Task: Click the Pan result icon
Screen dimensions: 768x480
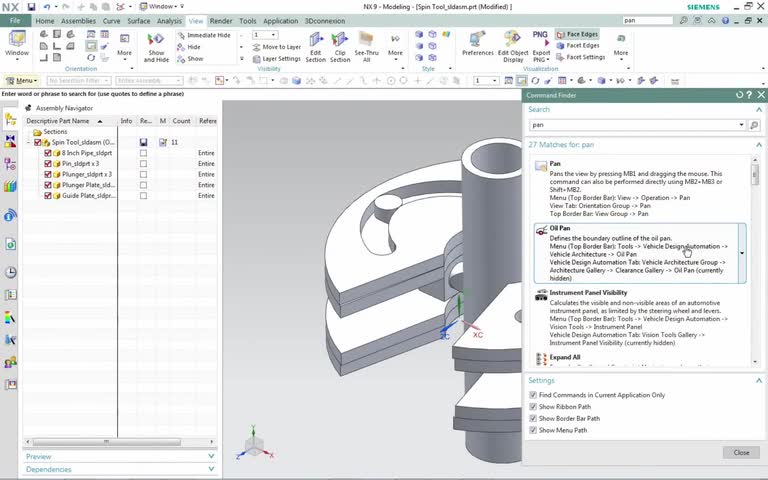Action: tap(541, 166)
